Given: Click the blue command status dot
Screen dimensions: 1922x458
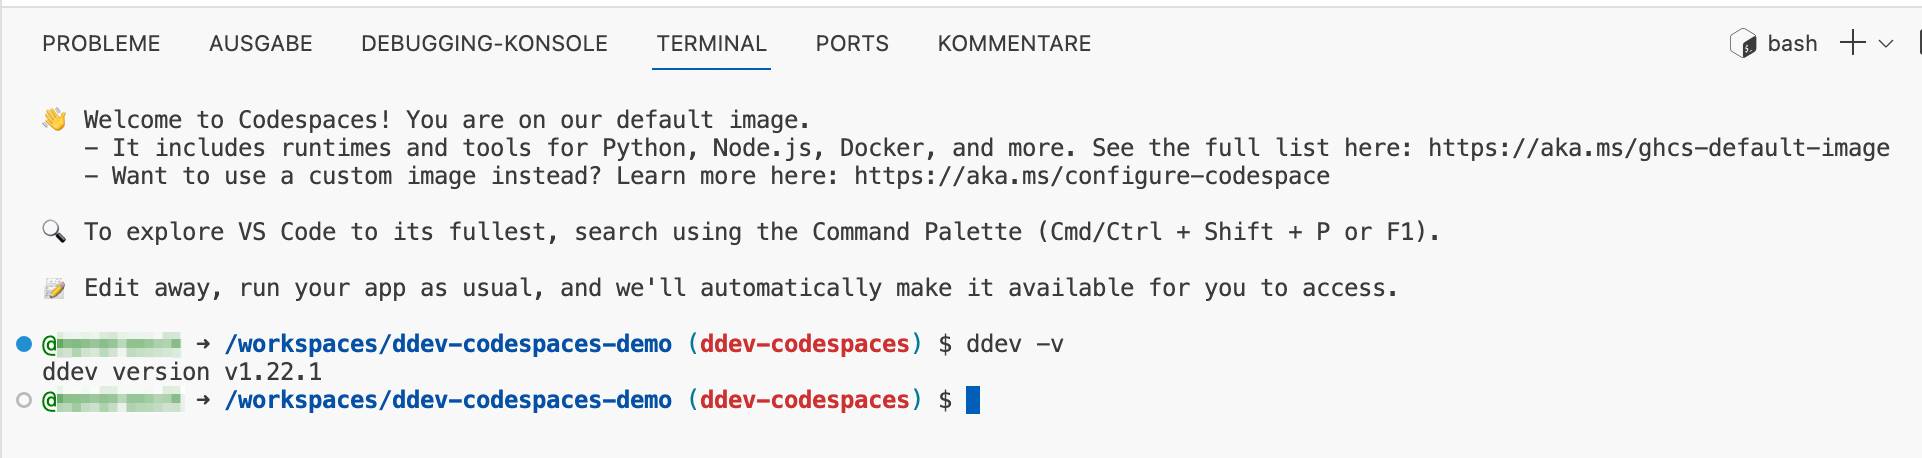Looking at the screenshot, I should [24, 344].
